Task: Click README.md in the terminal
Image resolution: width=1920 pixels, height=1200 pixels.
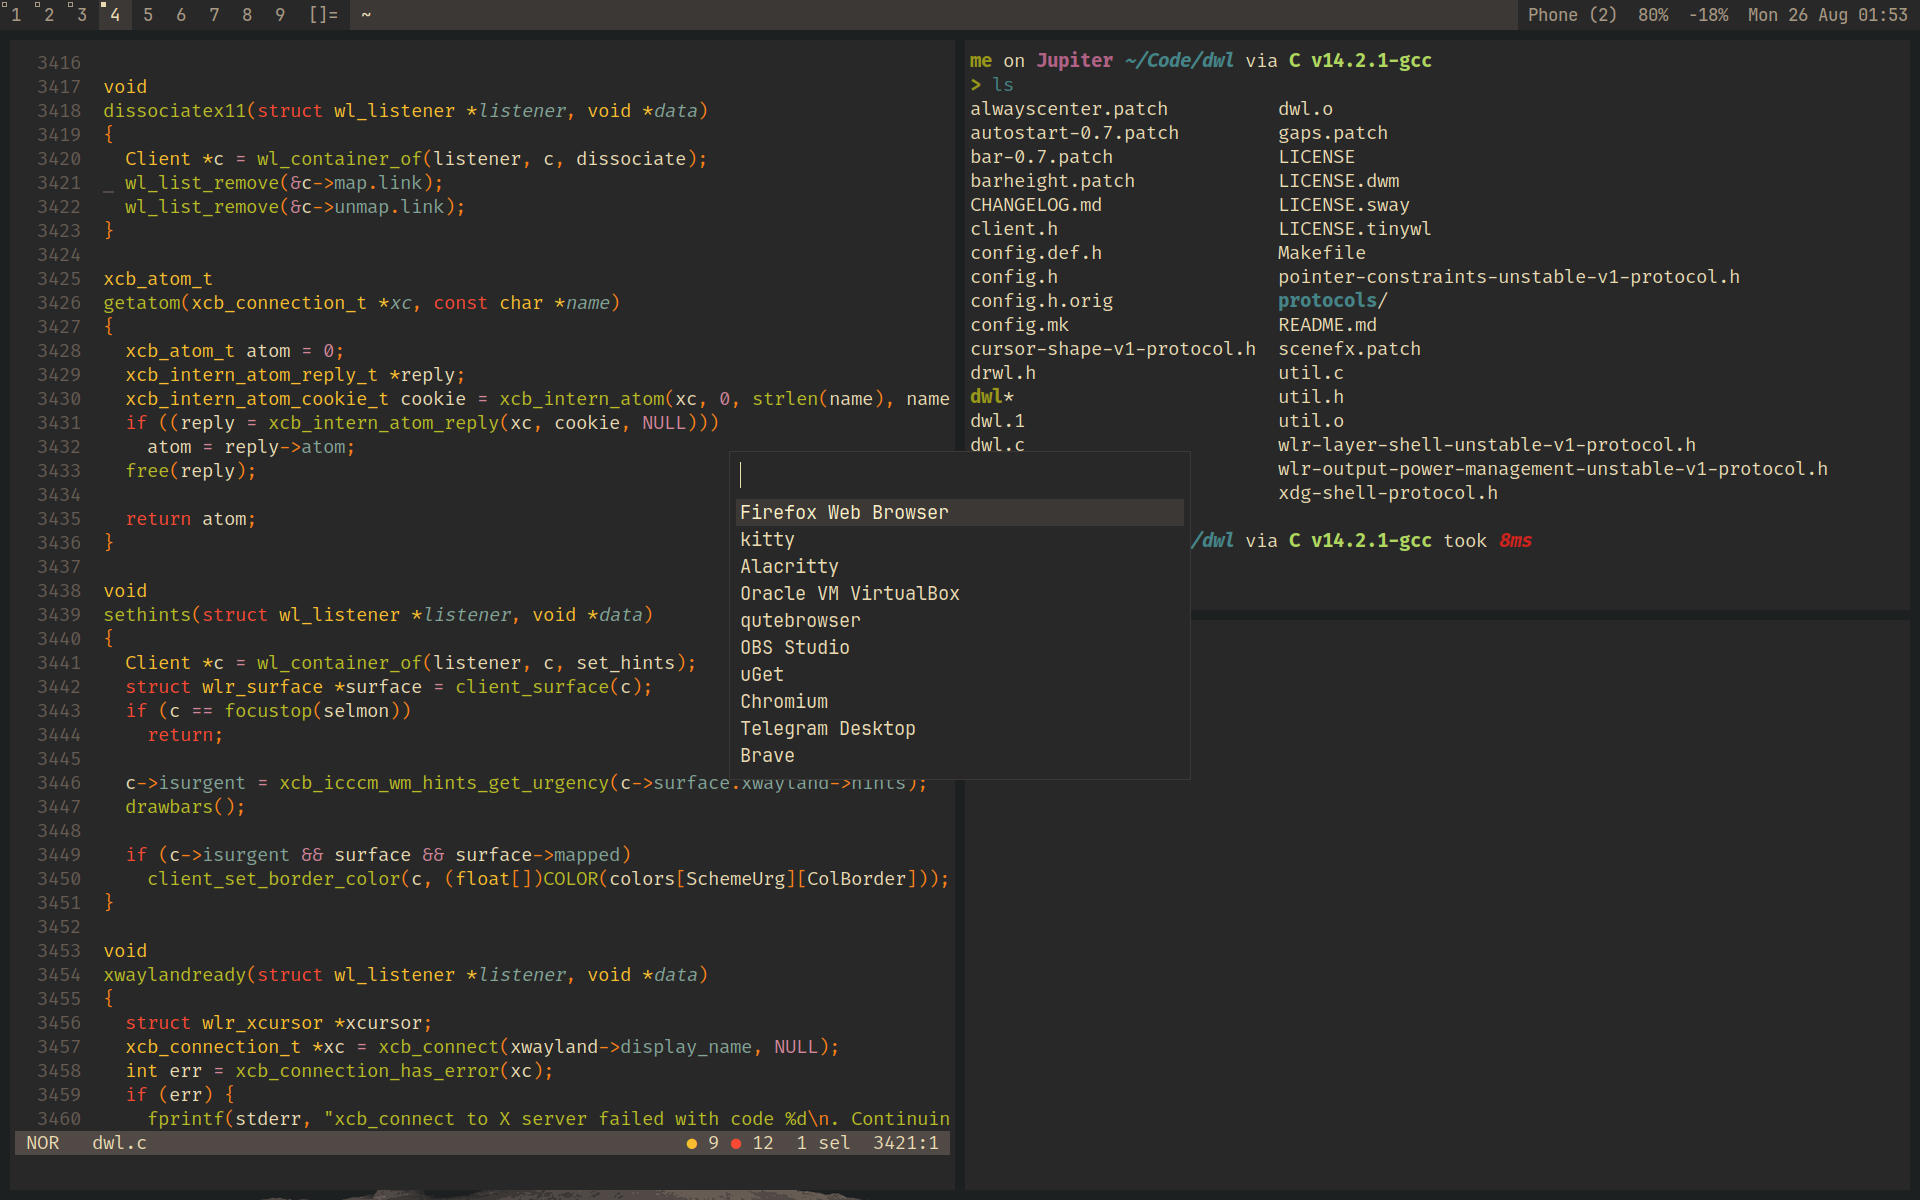Action: [x=1327, y=325]
